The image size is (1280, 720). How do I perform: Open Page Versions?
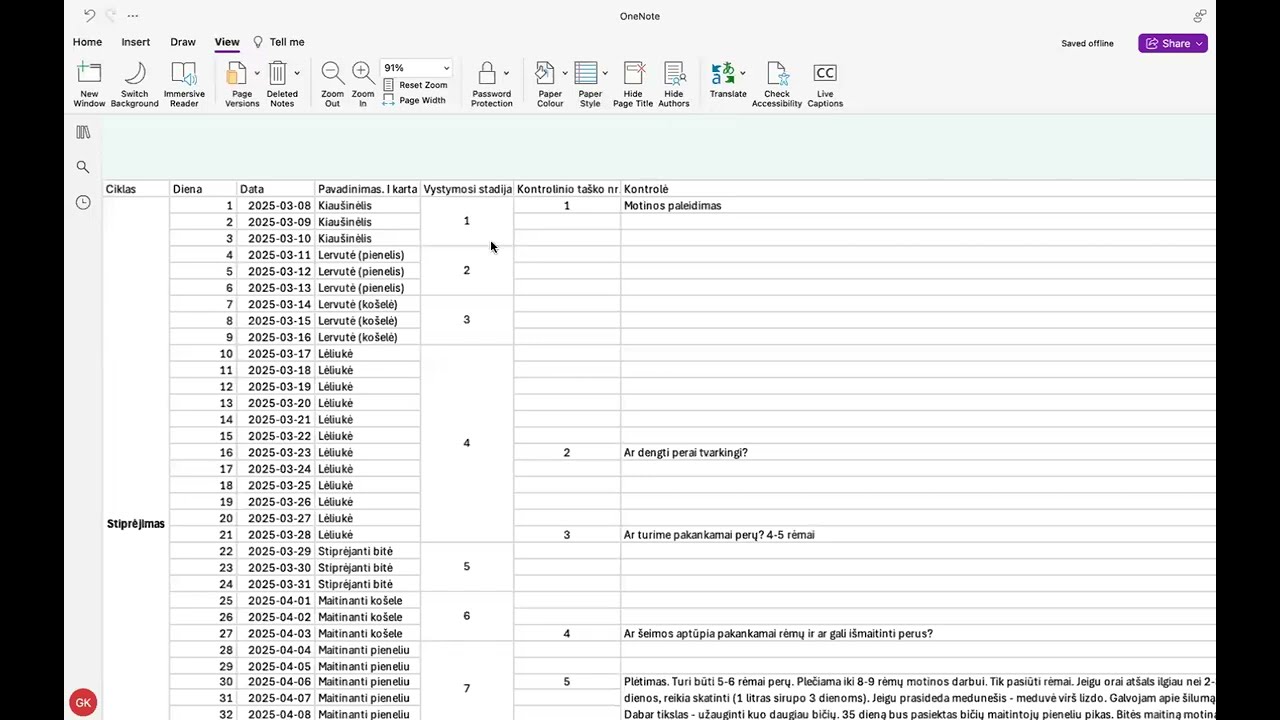237,84
